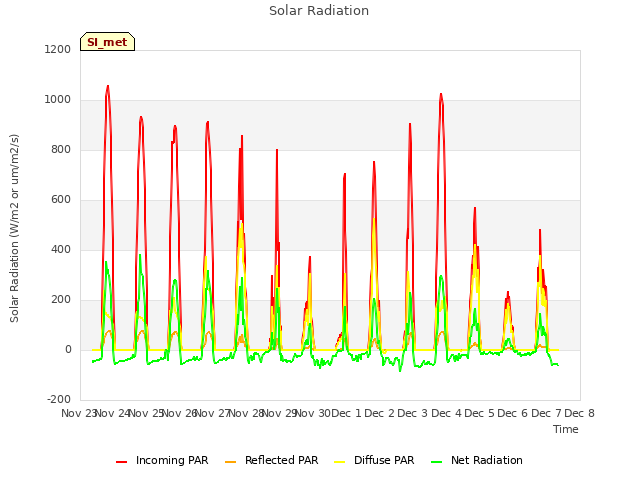640x480 pixels.
Task: Click the -200 y-axis tick label
Action: click(x=59, y=400)
